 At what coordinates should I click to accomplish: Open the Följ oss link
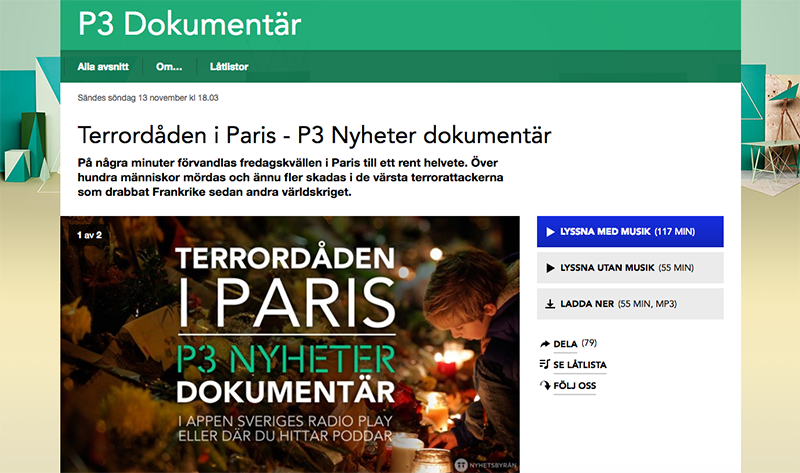point(574,386)
